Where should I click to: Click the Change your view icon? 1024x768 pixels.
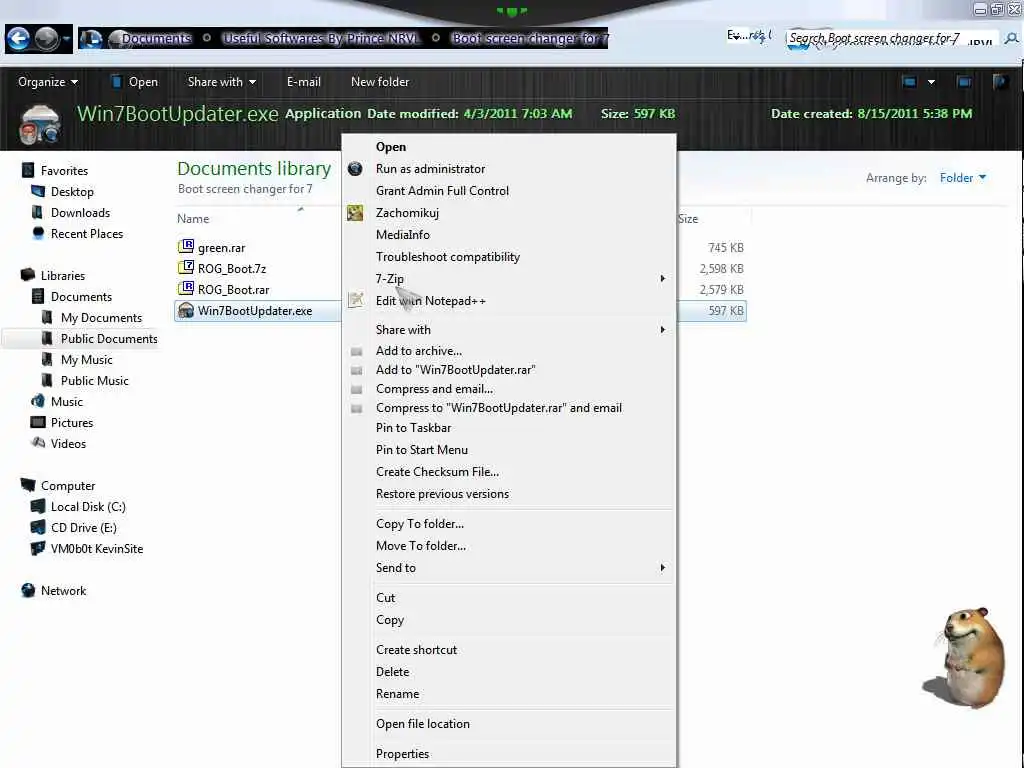tap(909, 82)
